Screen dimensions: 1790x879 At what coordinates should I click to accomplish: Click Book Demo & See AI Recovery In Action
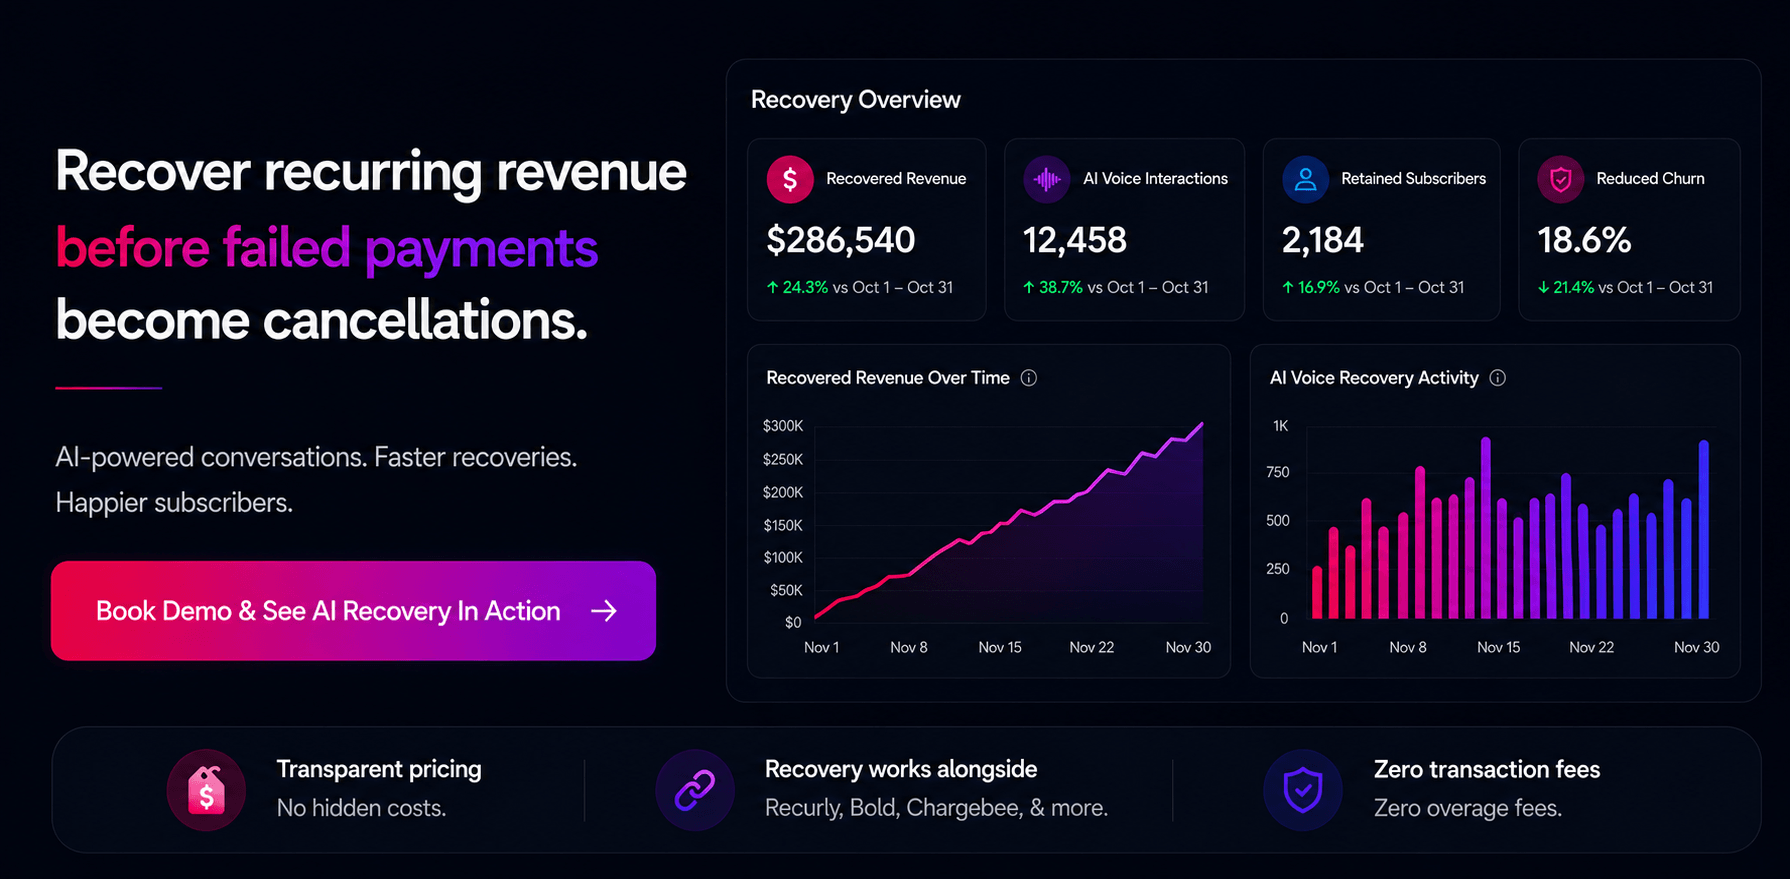point(353,611)
